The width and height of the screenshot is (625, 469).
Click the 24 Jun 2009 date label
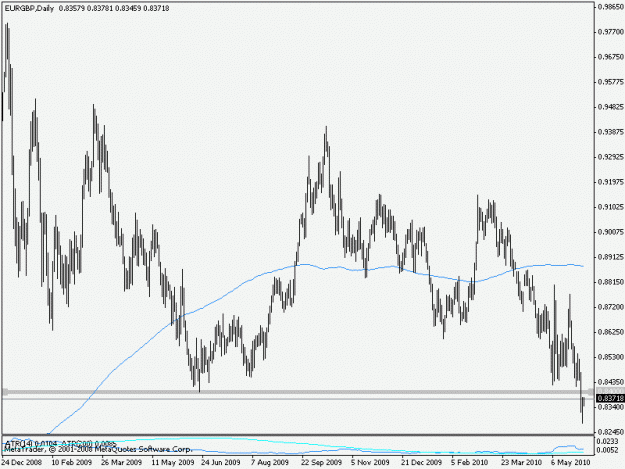(221, 463)
